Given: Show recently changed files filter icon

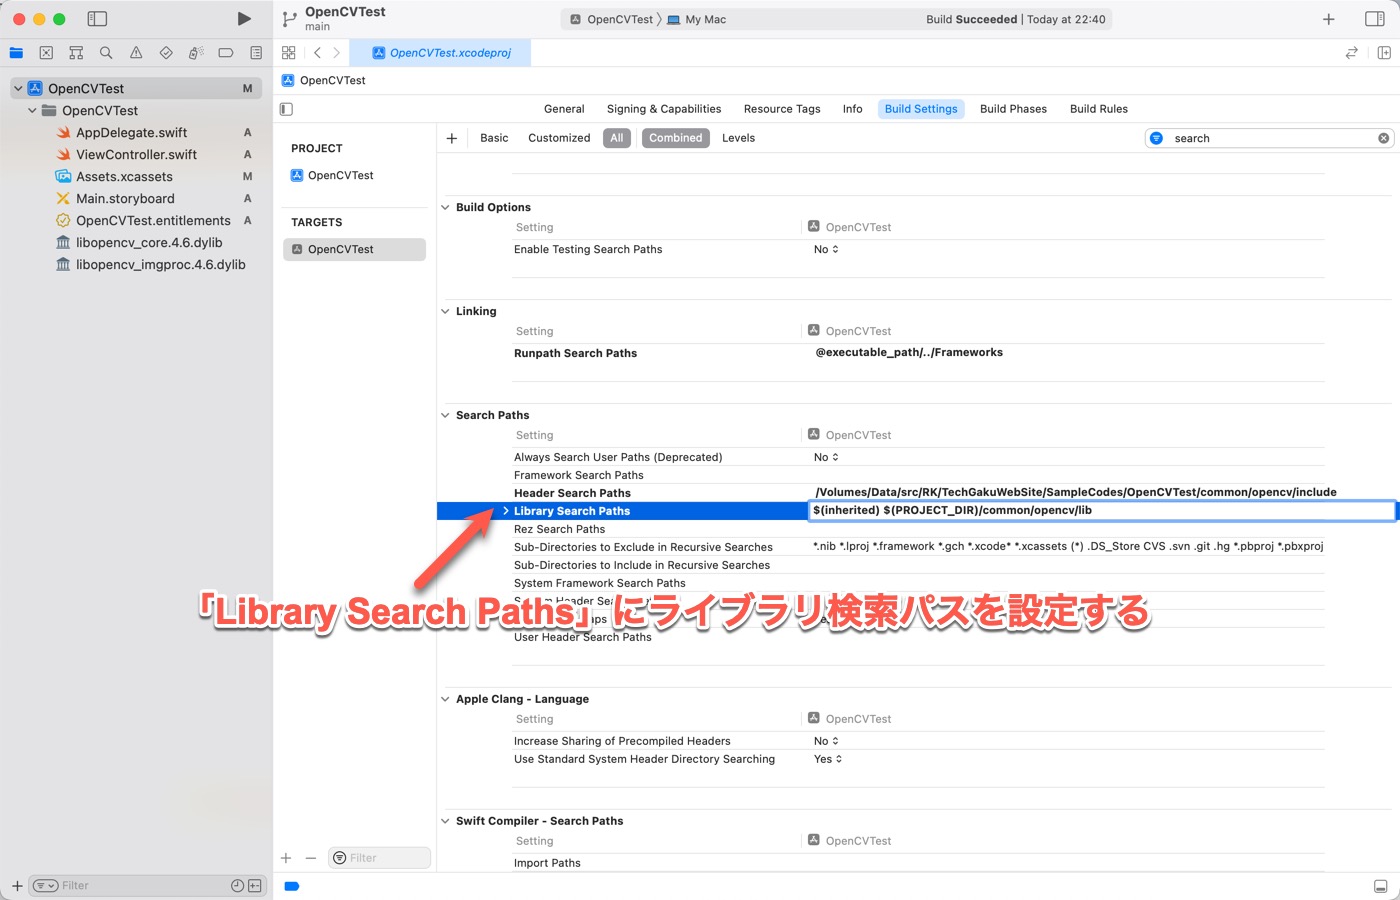Looking at the screenshot, I should tap(237, 886).
